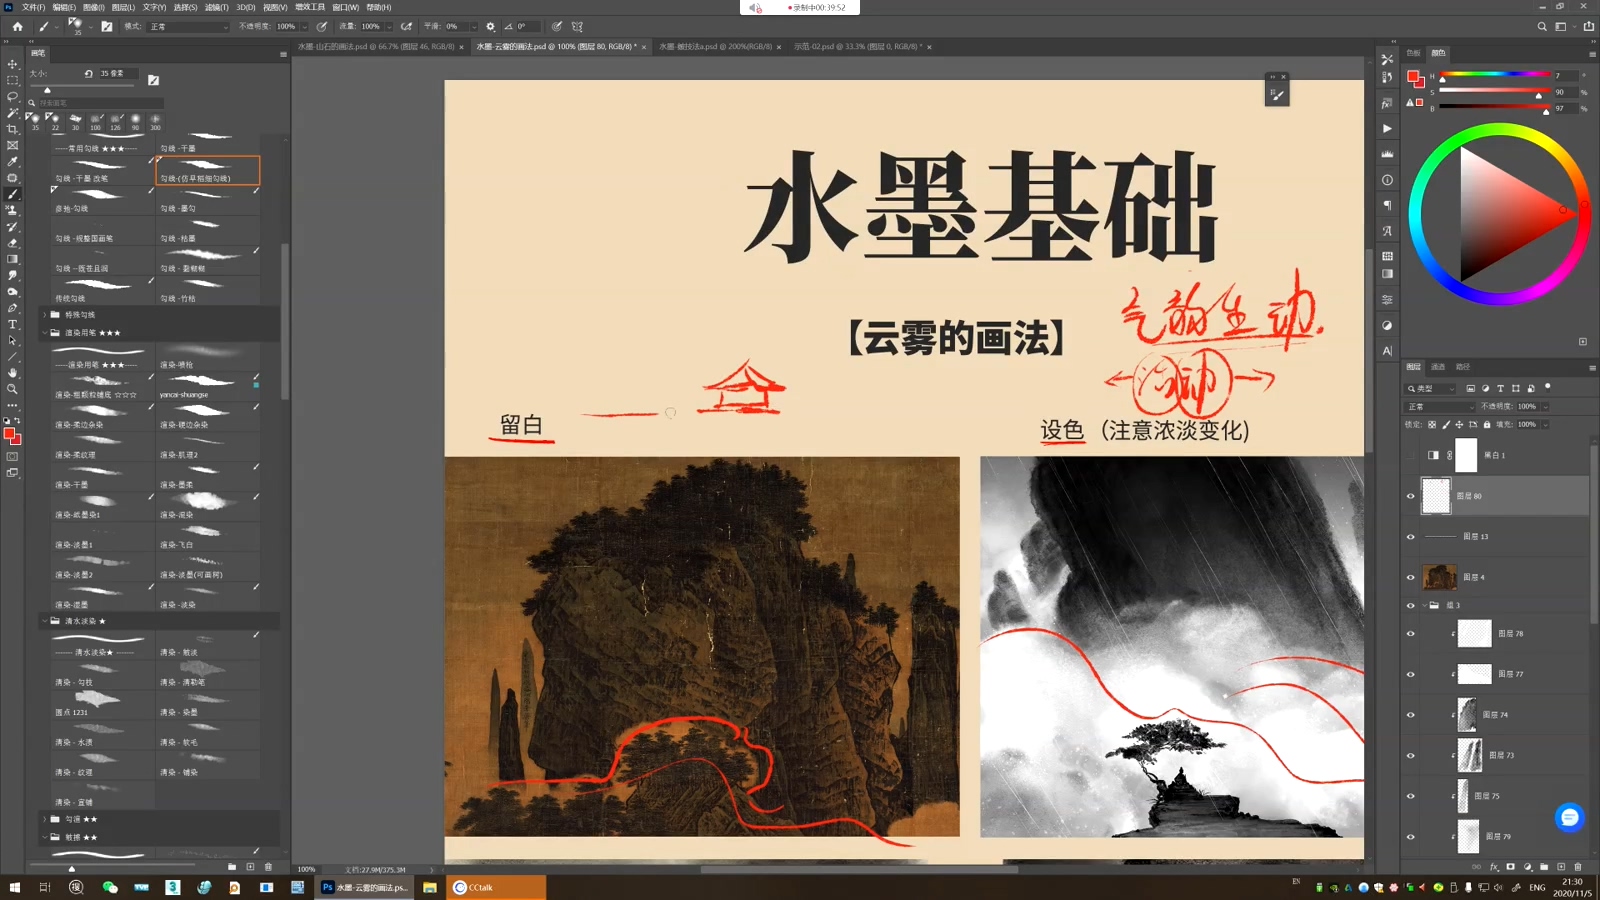Toggle lock transparent pixels icon

1432,424
